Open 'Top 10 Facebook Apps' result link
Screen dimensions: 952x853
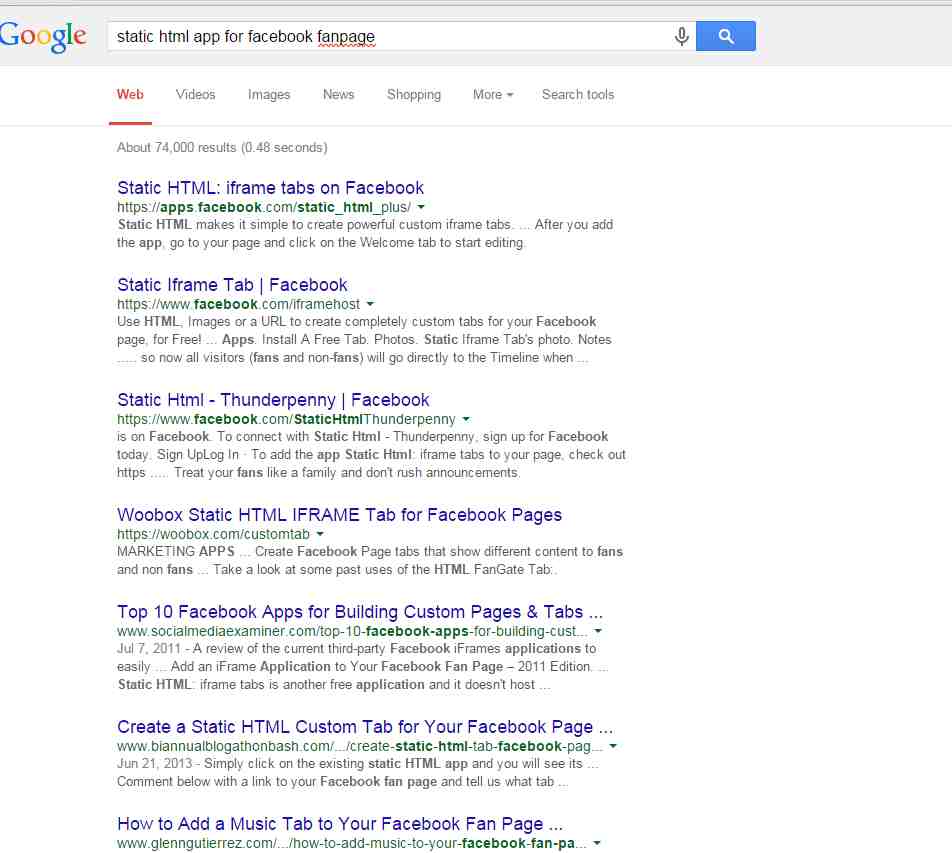coord(359,612)
